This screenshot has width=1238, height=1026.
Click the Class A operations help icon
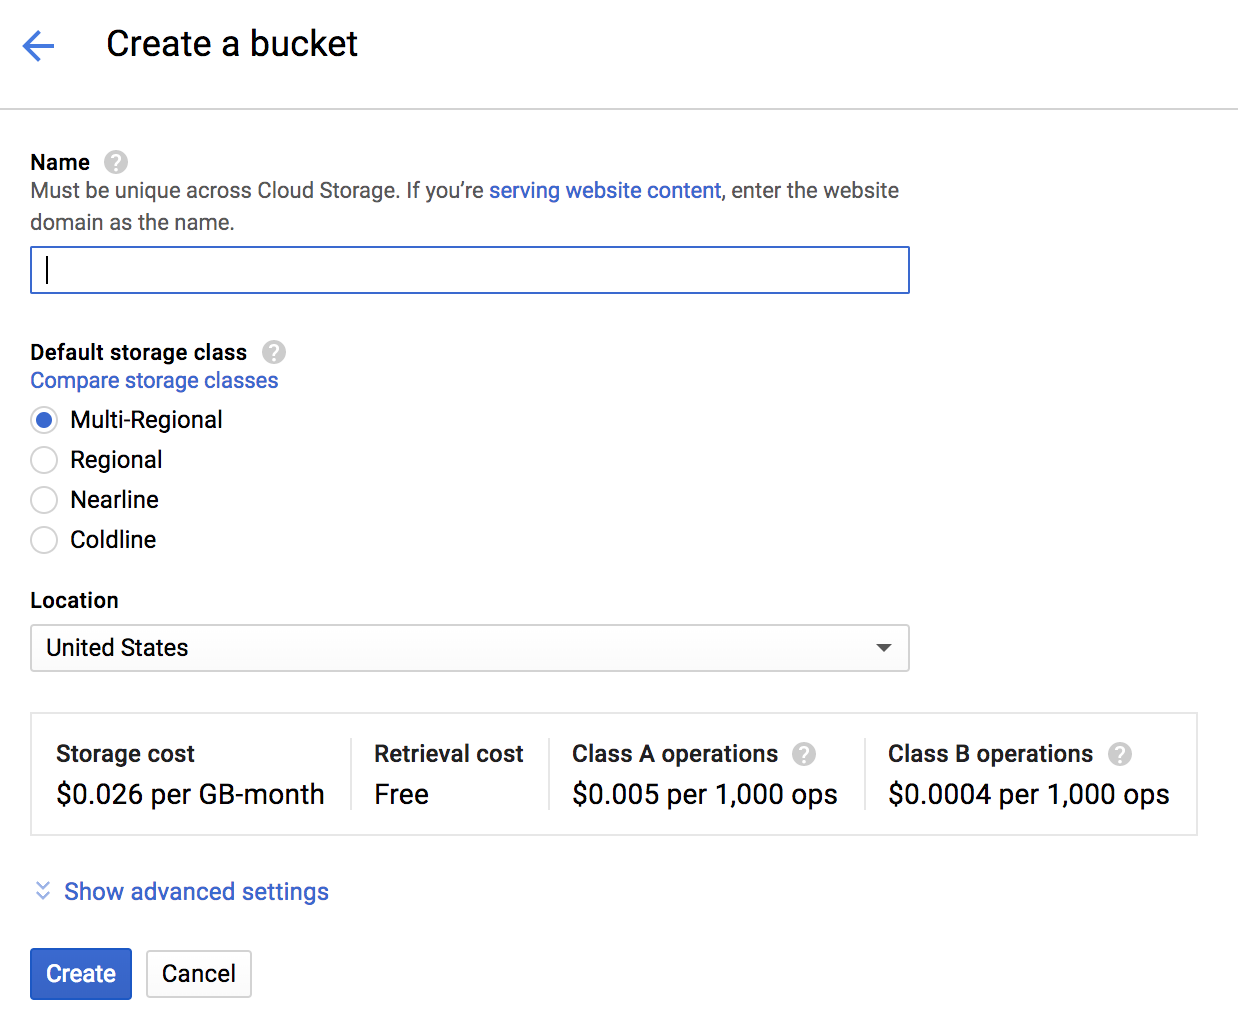pyautogui.click(x=804, y=754)
